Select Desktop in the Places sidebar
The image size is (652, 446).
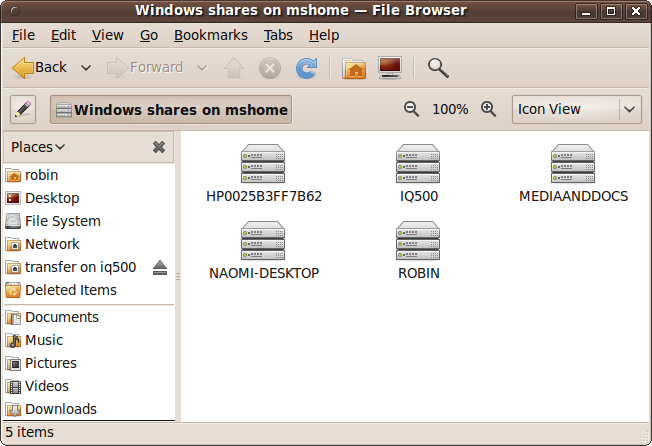[x=89, y=198]
